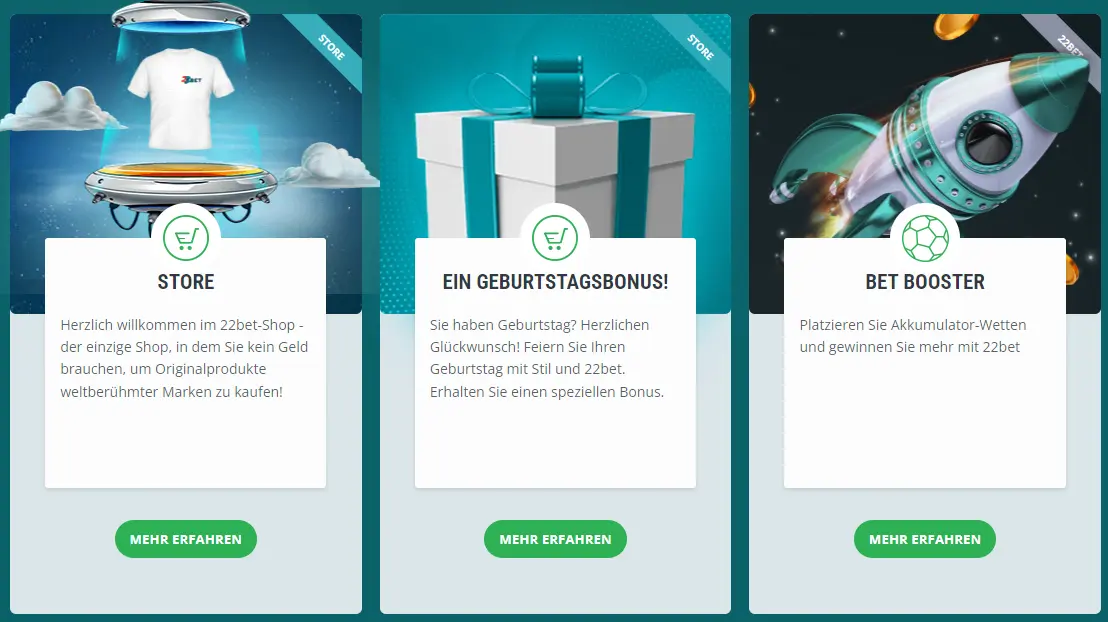Click the STORE ribbon on T-shirt card

(x=331, y=47)
